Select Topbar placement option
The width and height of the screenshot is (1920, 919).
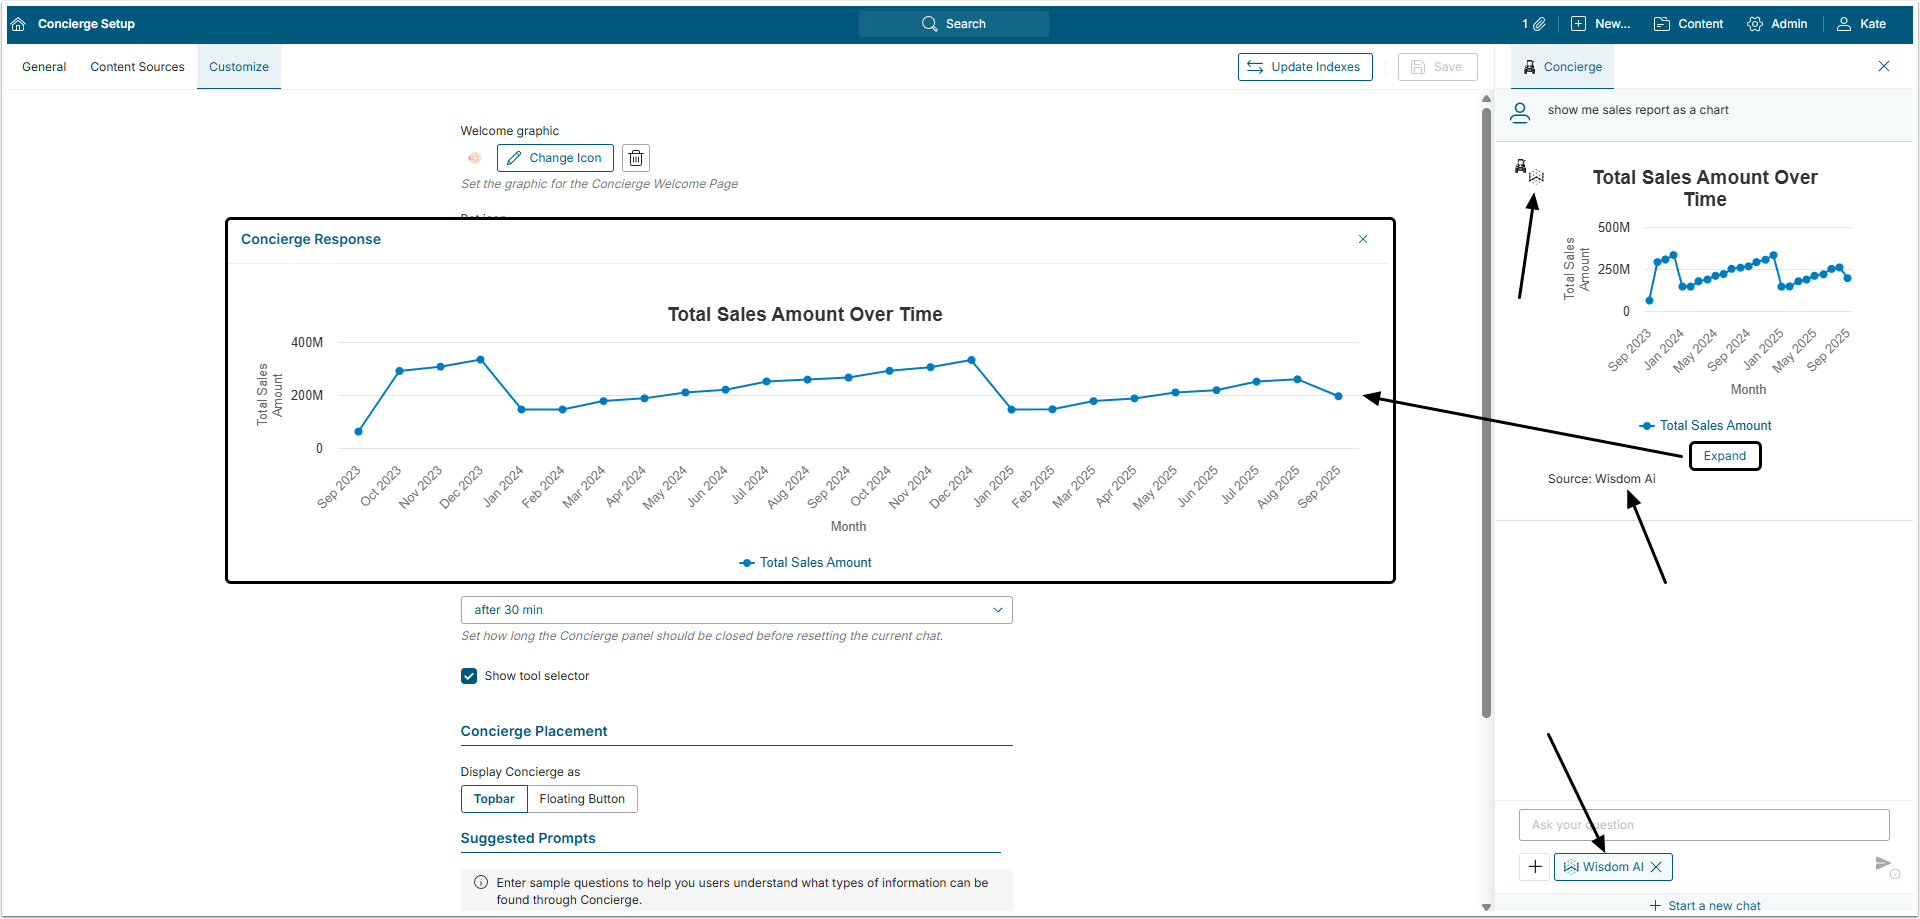pyautogui.click(x=494, y=799)
